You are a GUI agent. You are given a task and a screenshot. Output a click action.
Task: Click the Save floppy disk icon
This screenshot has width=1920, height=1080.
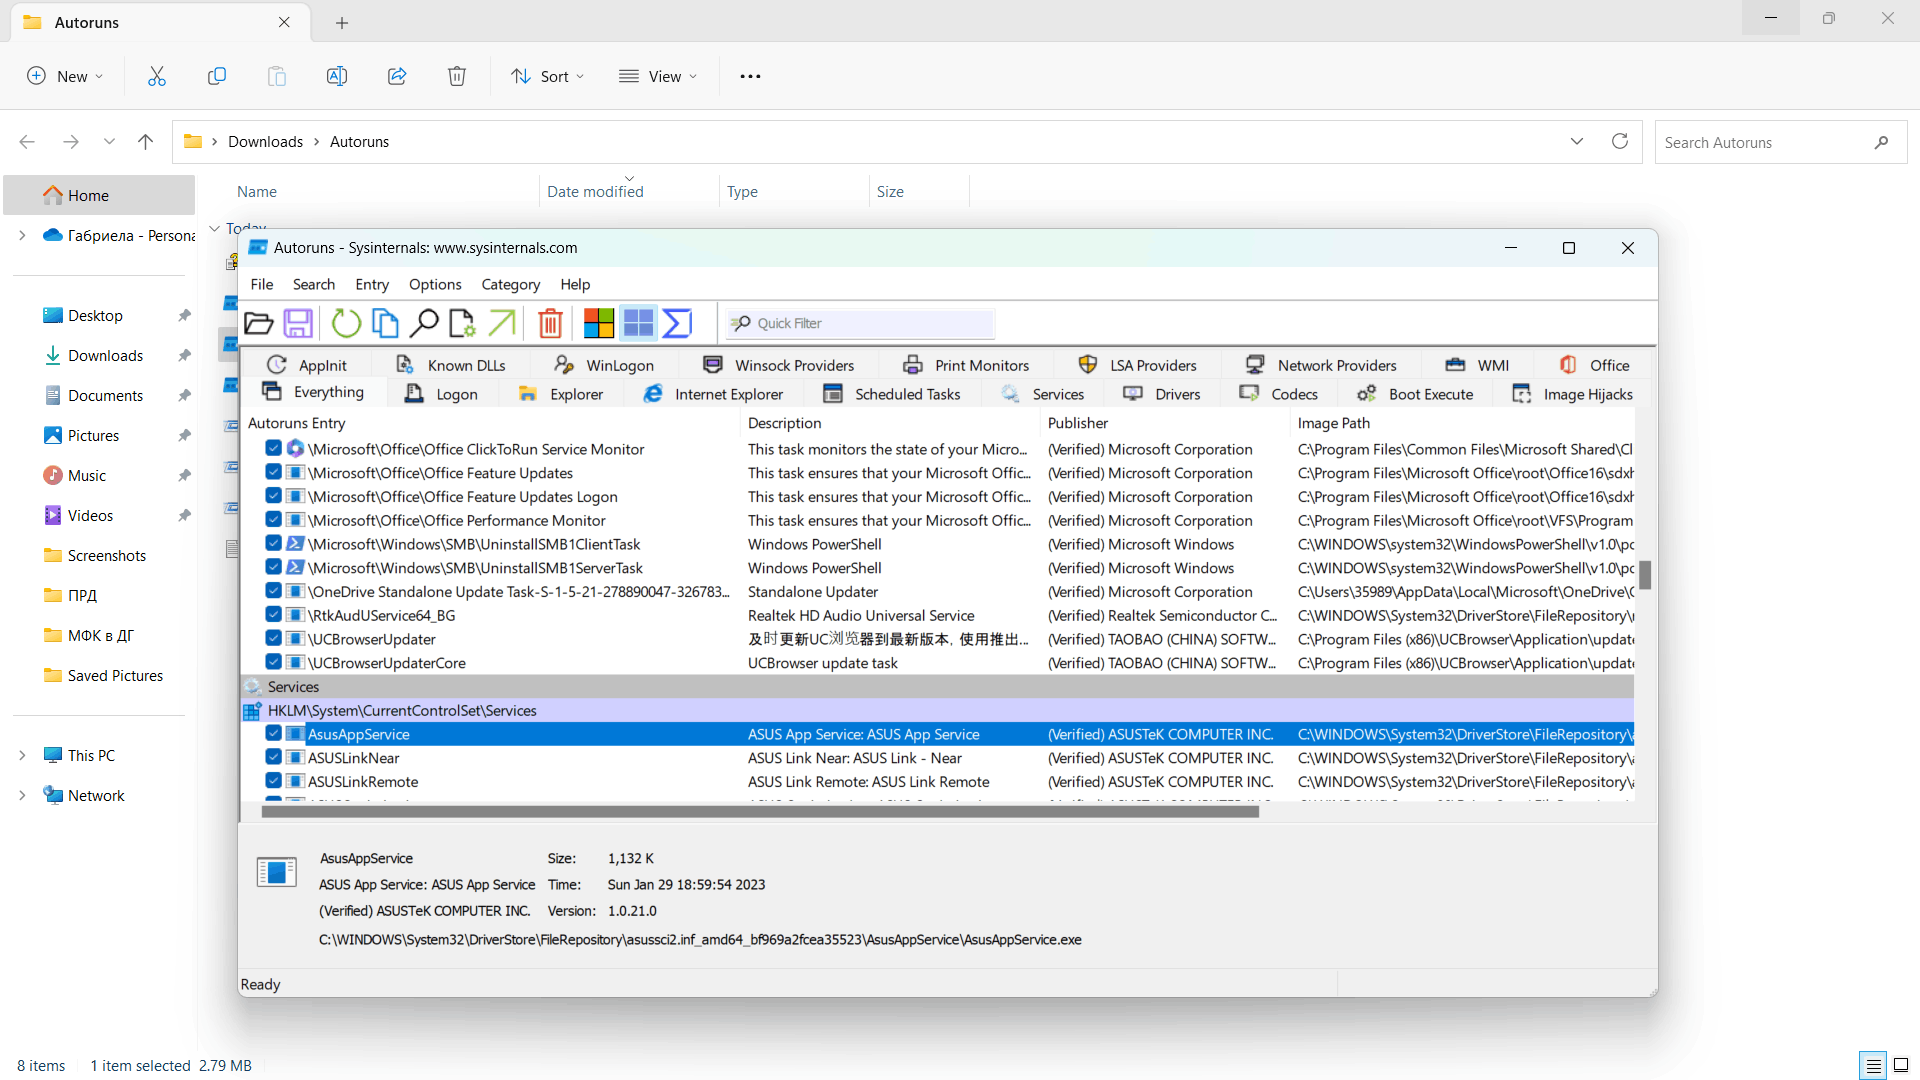298,323
